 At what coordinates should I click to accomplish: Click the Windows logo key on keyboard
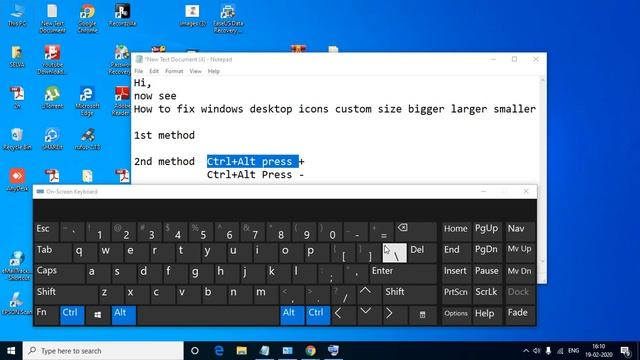pyautogui.click(x=97, y=315)
